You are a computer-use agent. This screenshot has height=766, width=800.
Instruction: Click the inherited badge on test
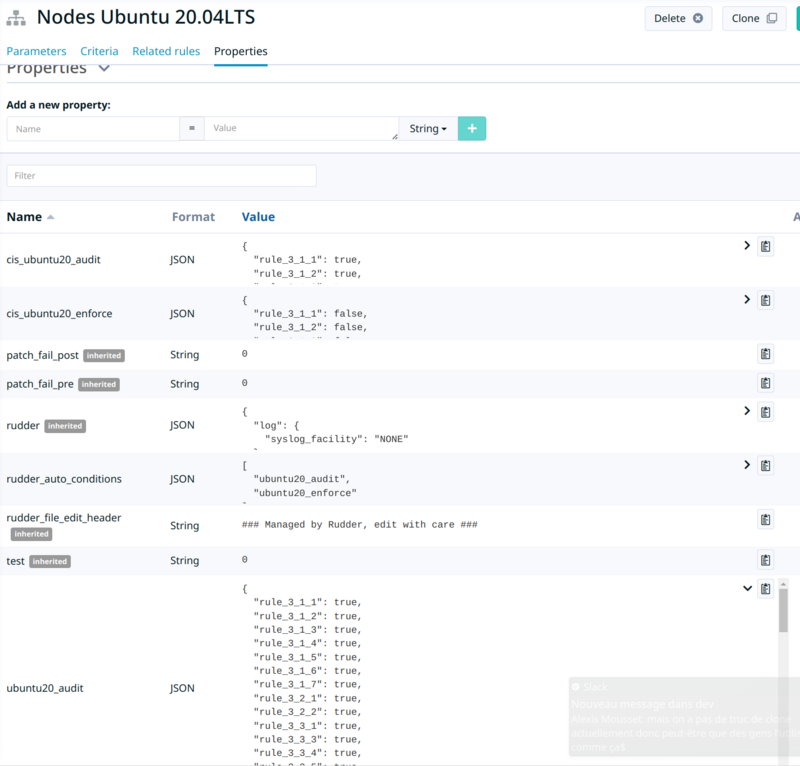[49, 561]
